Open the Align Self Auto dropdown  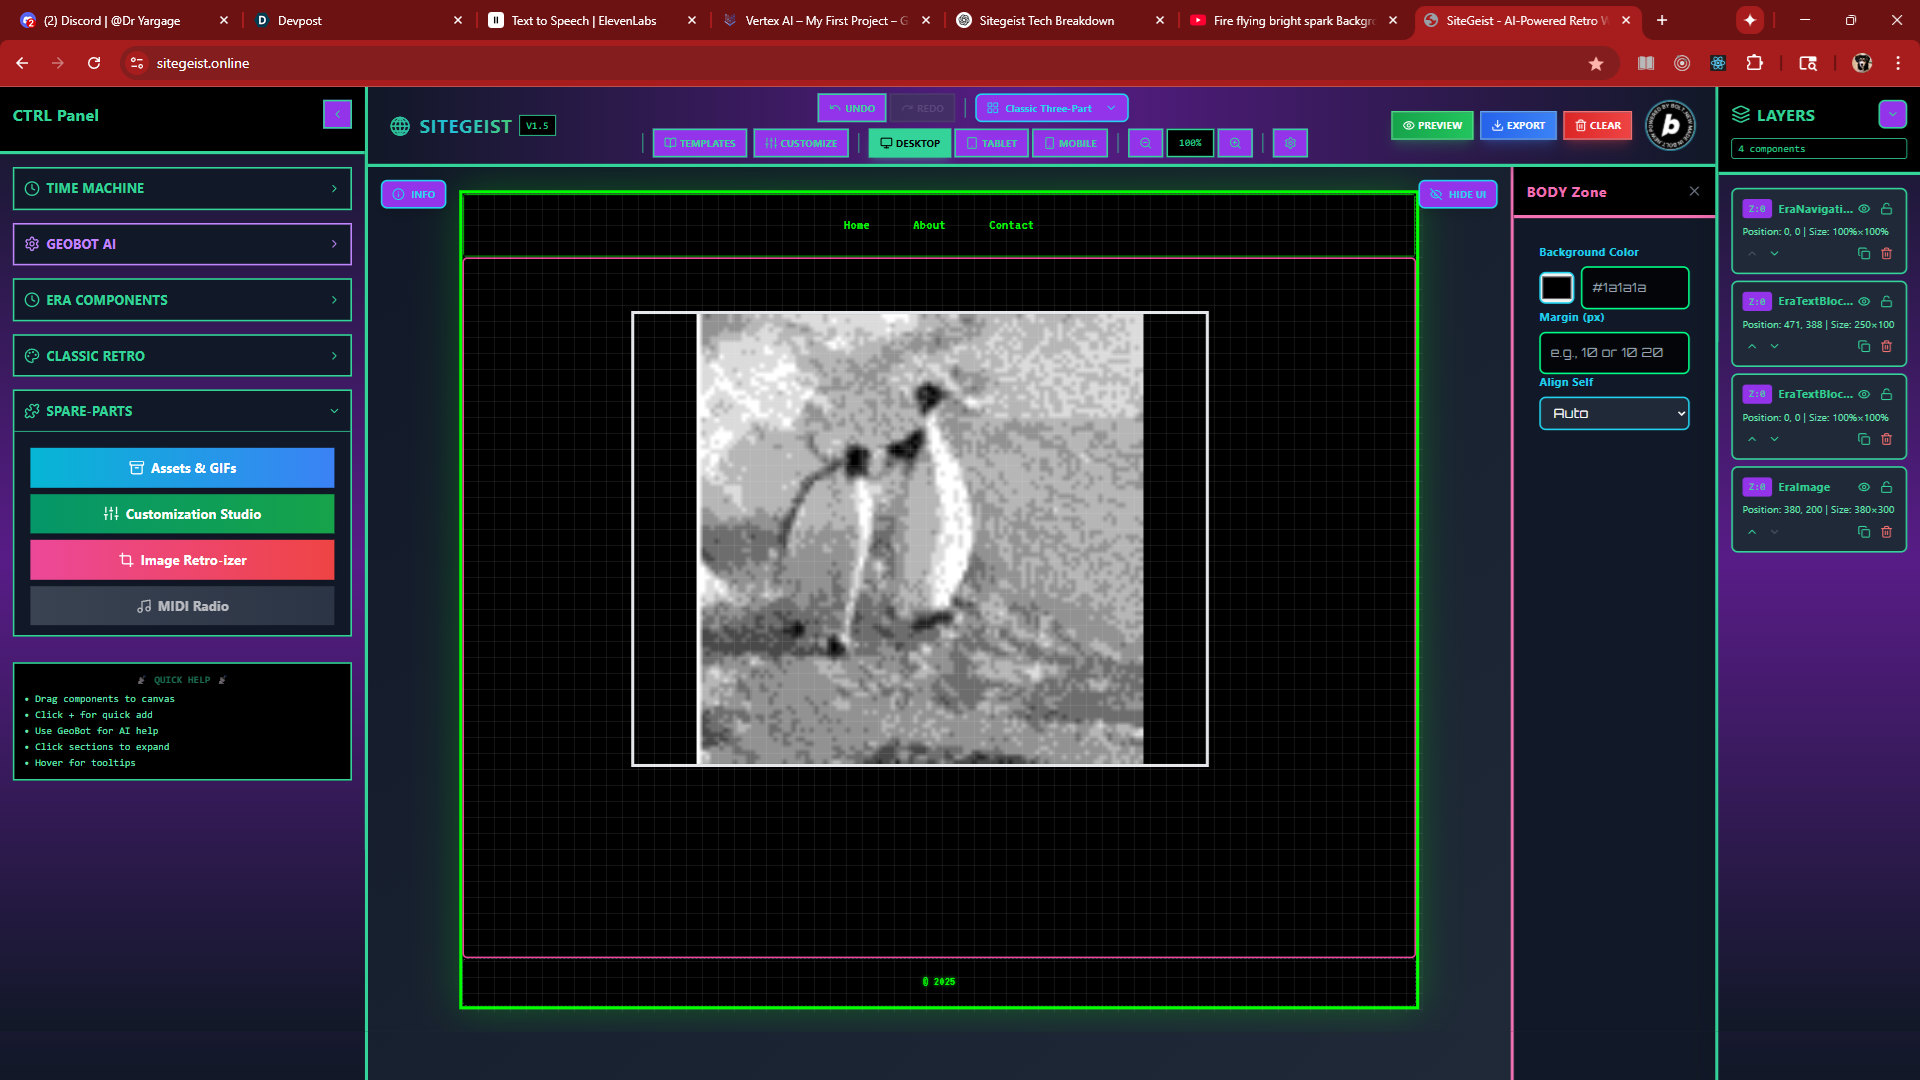pos(1613,413)
